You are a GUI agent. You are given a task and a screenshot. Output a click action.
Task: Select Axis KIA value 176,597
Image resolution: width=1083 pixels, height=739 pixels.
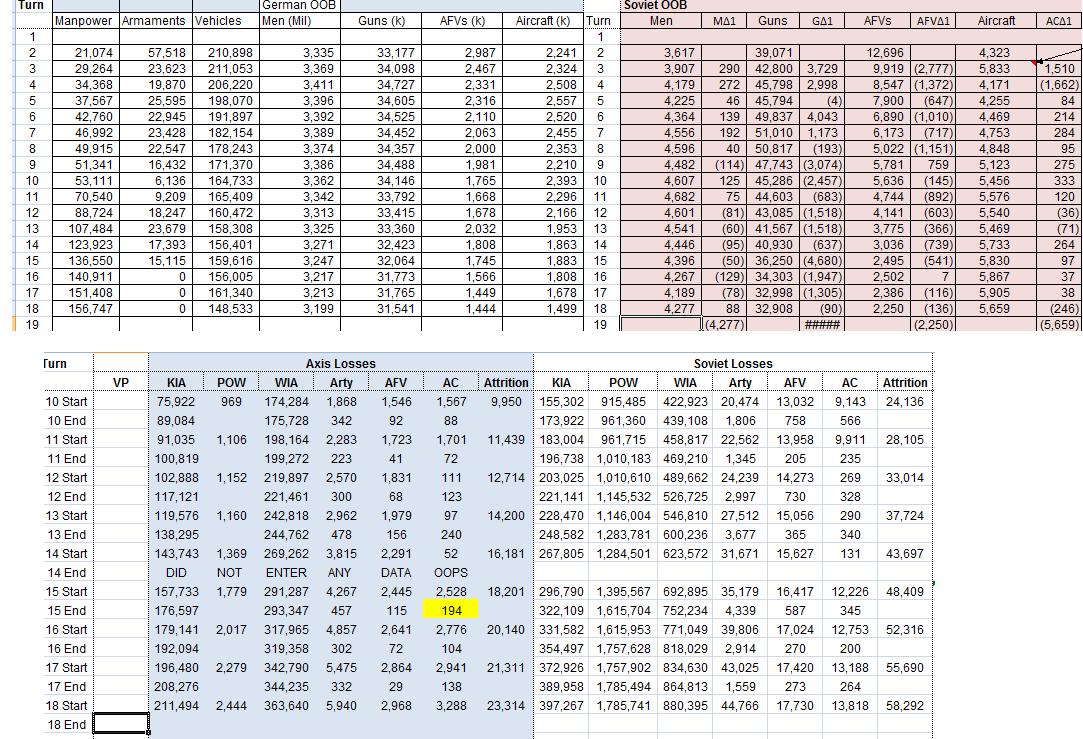[x=176, y=611]
